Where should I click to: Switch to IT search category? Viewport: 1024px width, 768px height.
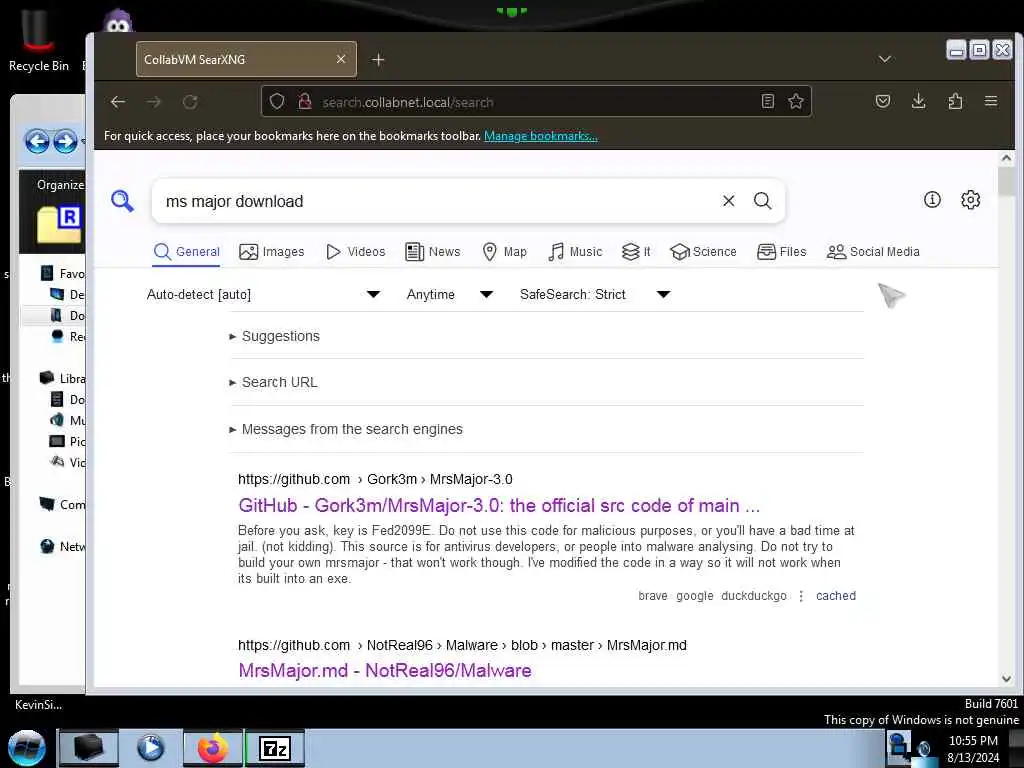click(636, 252)
